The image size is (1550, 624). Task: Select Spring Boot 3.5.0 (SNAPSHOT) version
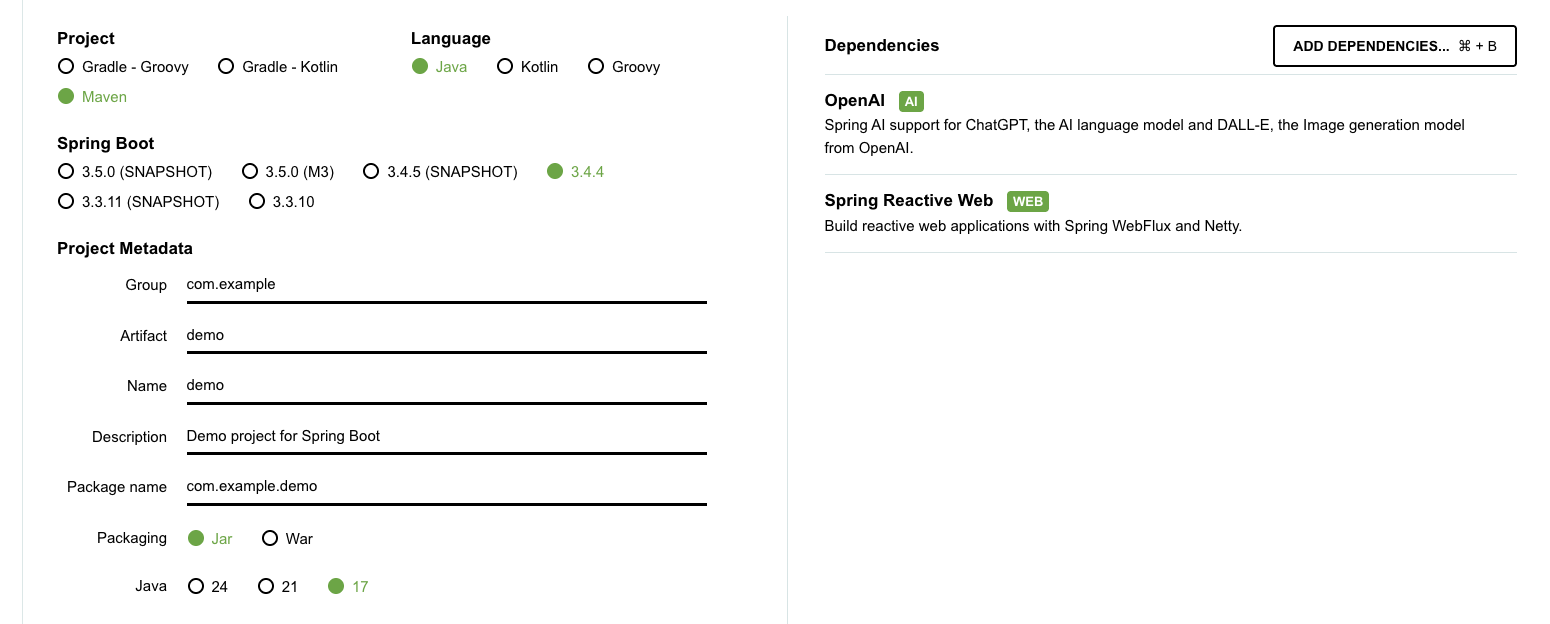click(66, 172)
